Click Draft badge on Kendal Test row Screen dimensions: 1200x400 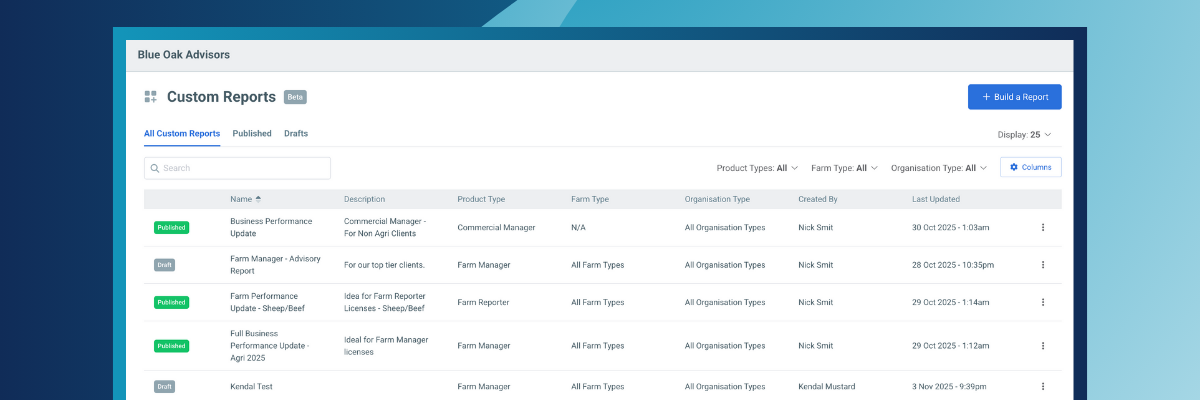tap(164, 386)
